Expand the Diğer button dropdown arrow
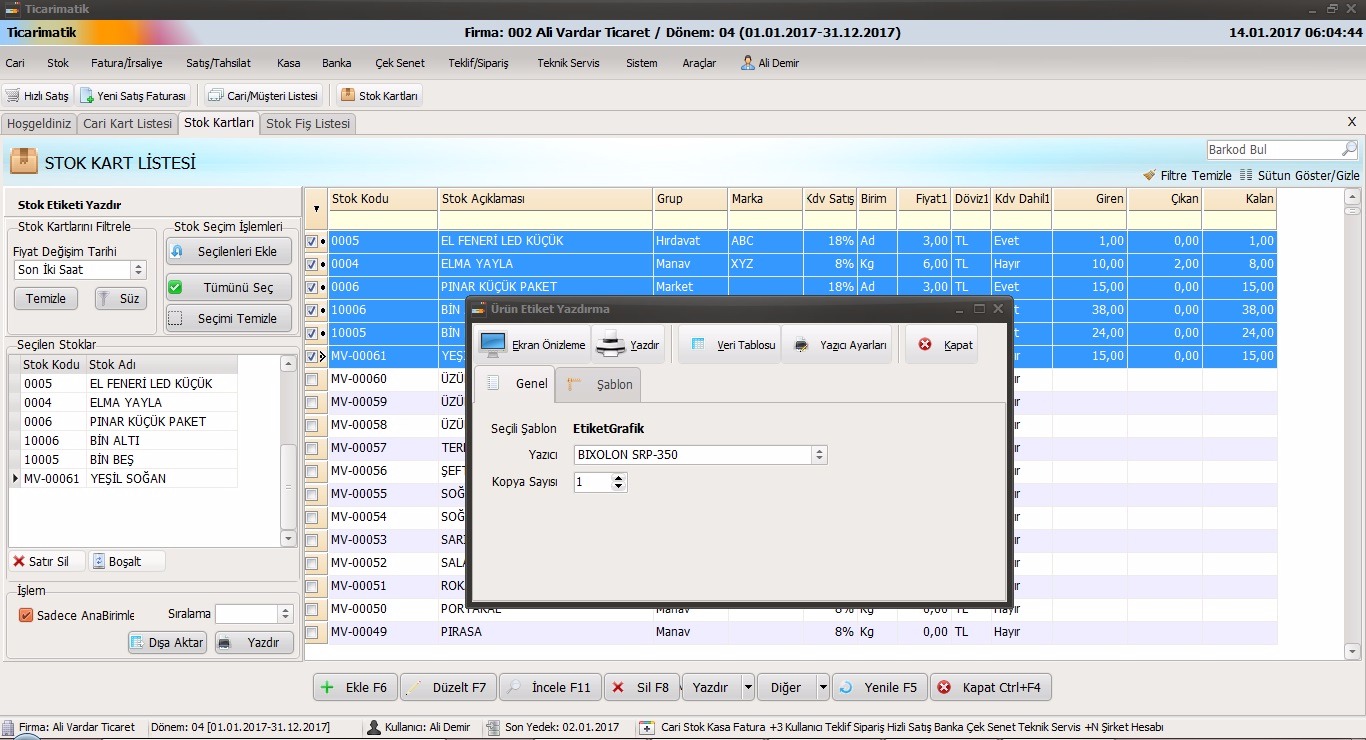1366x740 pixels. tap(822, 687)
